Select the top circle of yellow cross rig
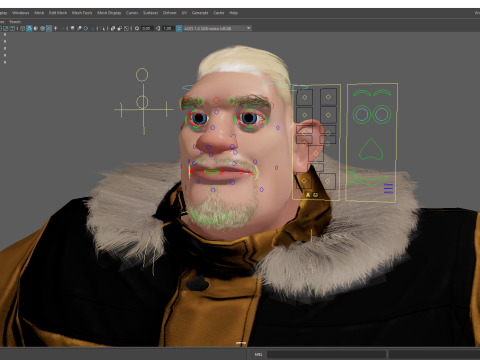 pyautogui.click(x=142, y=75)
